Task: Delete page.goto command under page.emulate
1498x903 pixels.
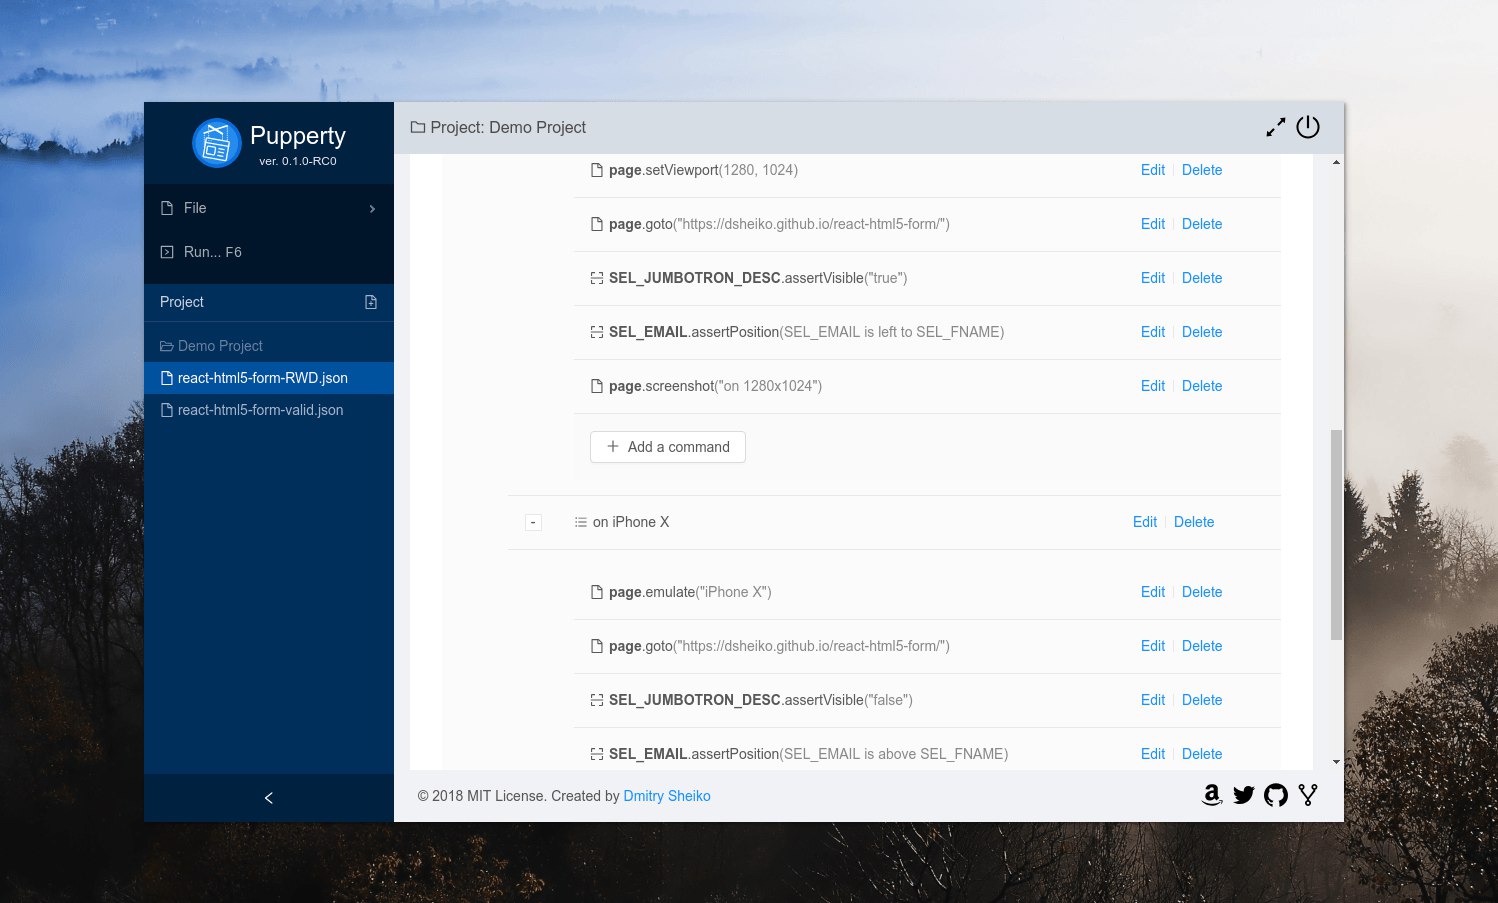Action: [1202, 646]
